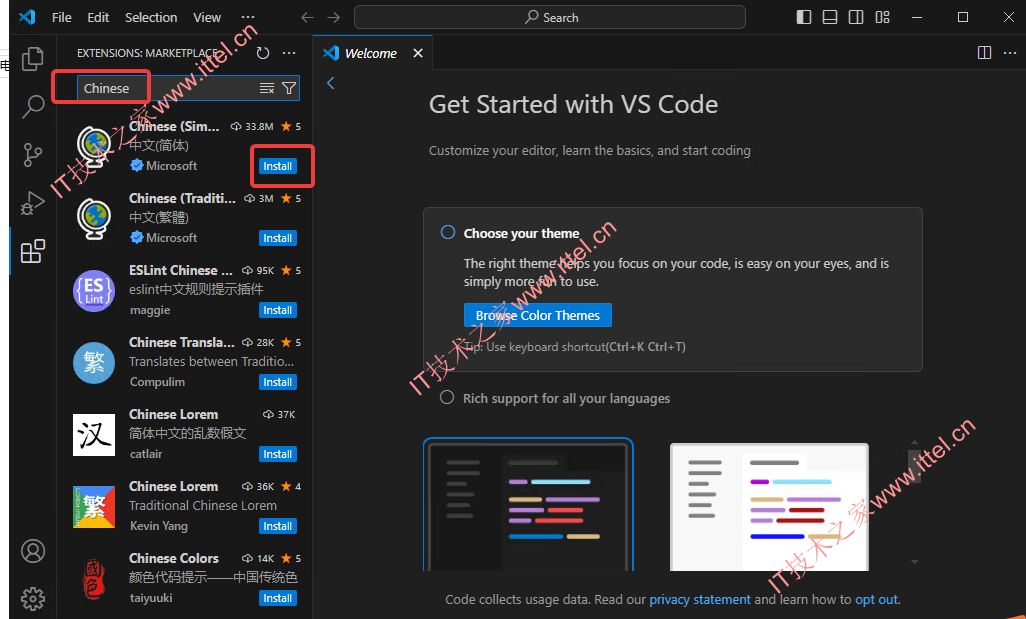Expand the hidden menu bar items ellipsis
This screenshot has height=619, width=1026.
248,18
